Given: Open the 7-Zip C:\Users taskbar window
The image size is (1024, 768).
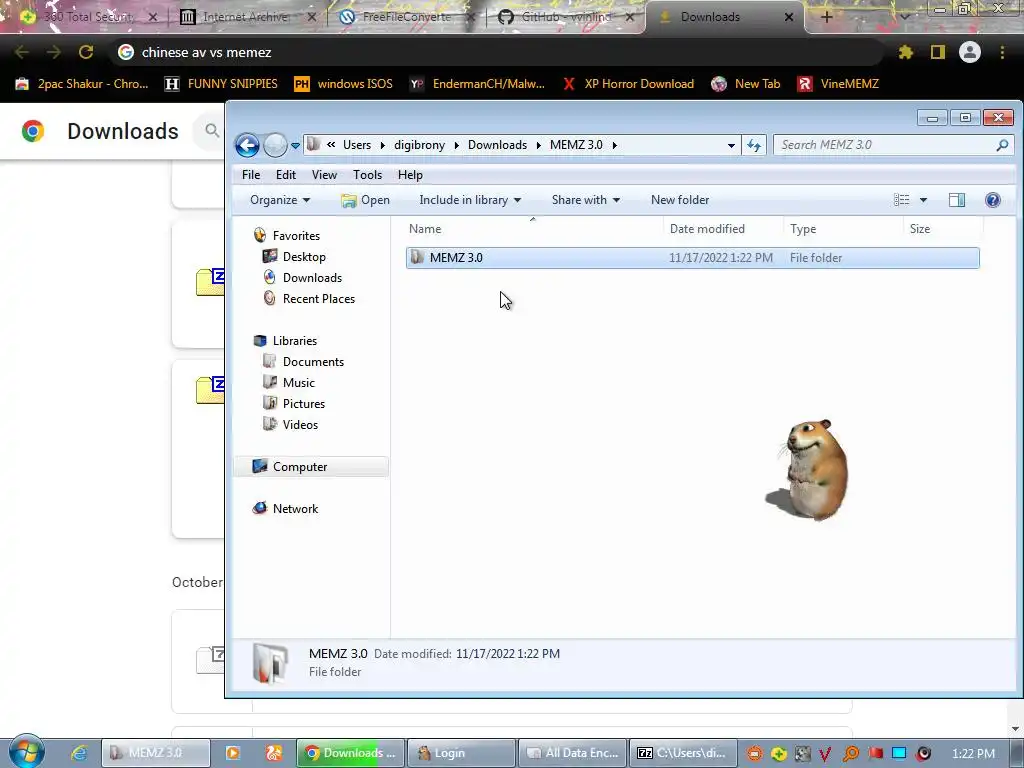Looking at the screenshot, I should click(684, 754).
